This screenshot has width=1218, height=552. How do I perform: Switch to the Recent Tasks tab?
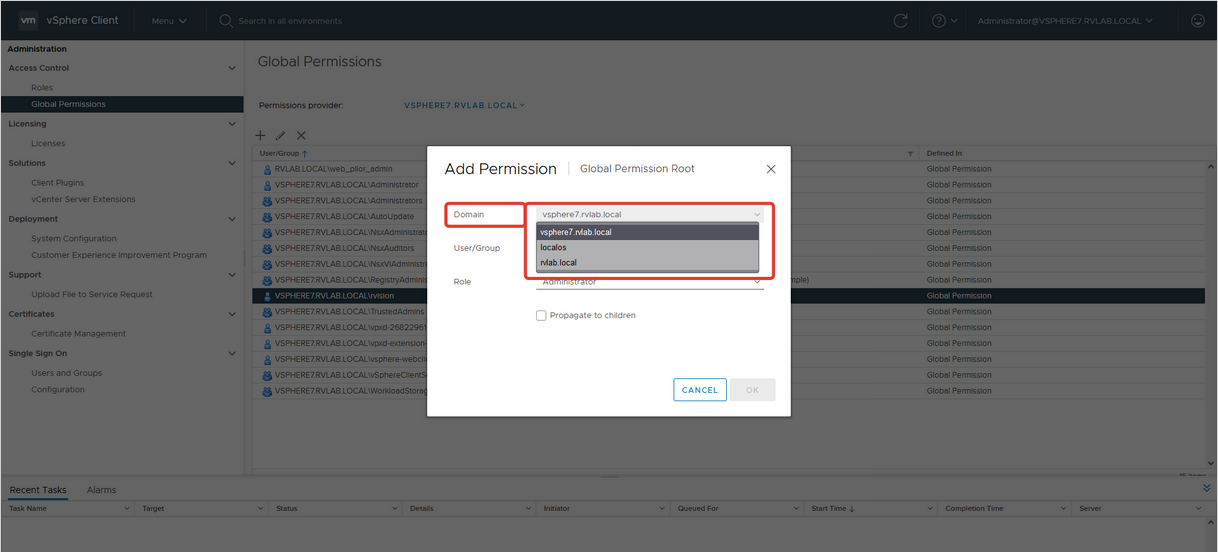point(38,490)
